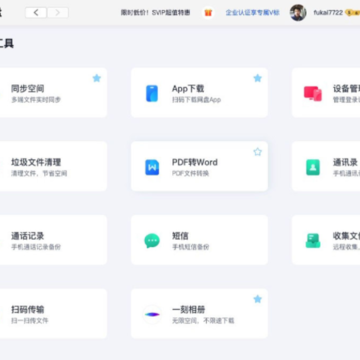Open the enterprise certification V-badge link
Viewport: 360px width, 360px height.
click(252, 13)
